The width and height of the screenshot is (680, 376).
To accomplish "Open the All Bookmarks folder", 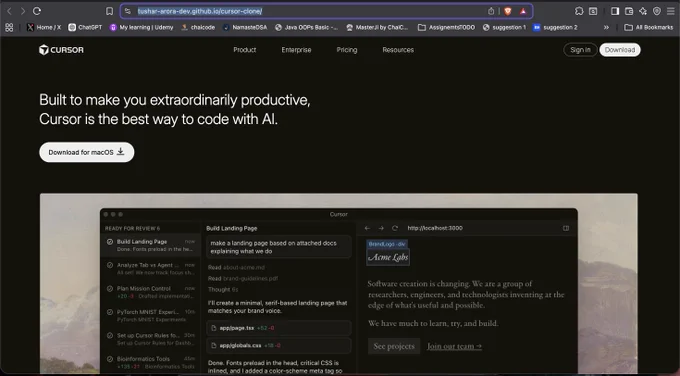I will (649, 27).
